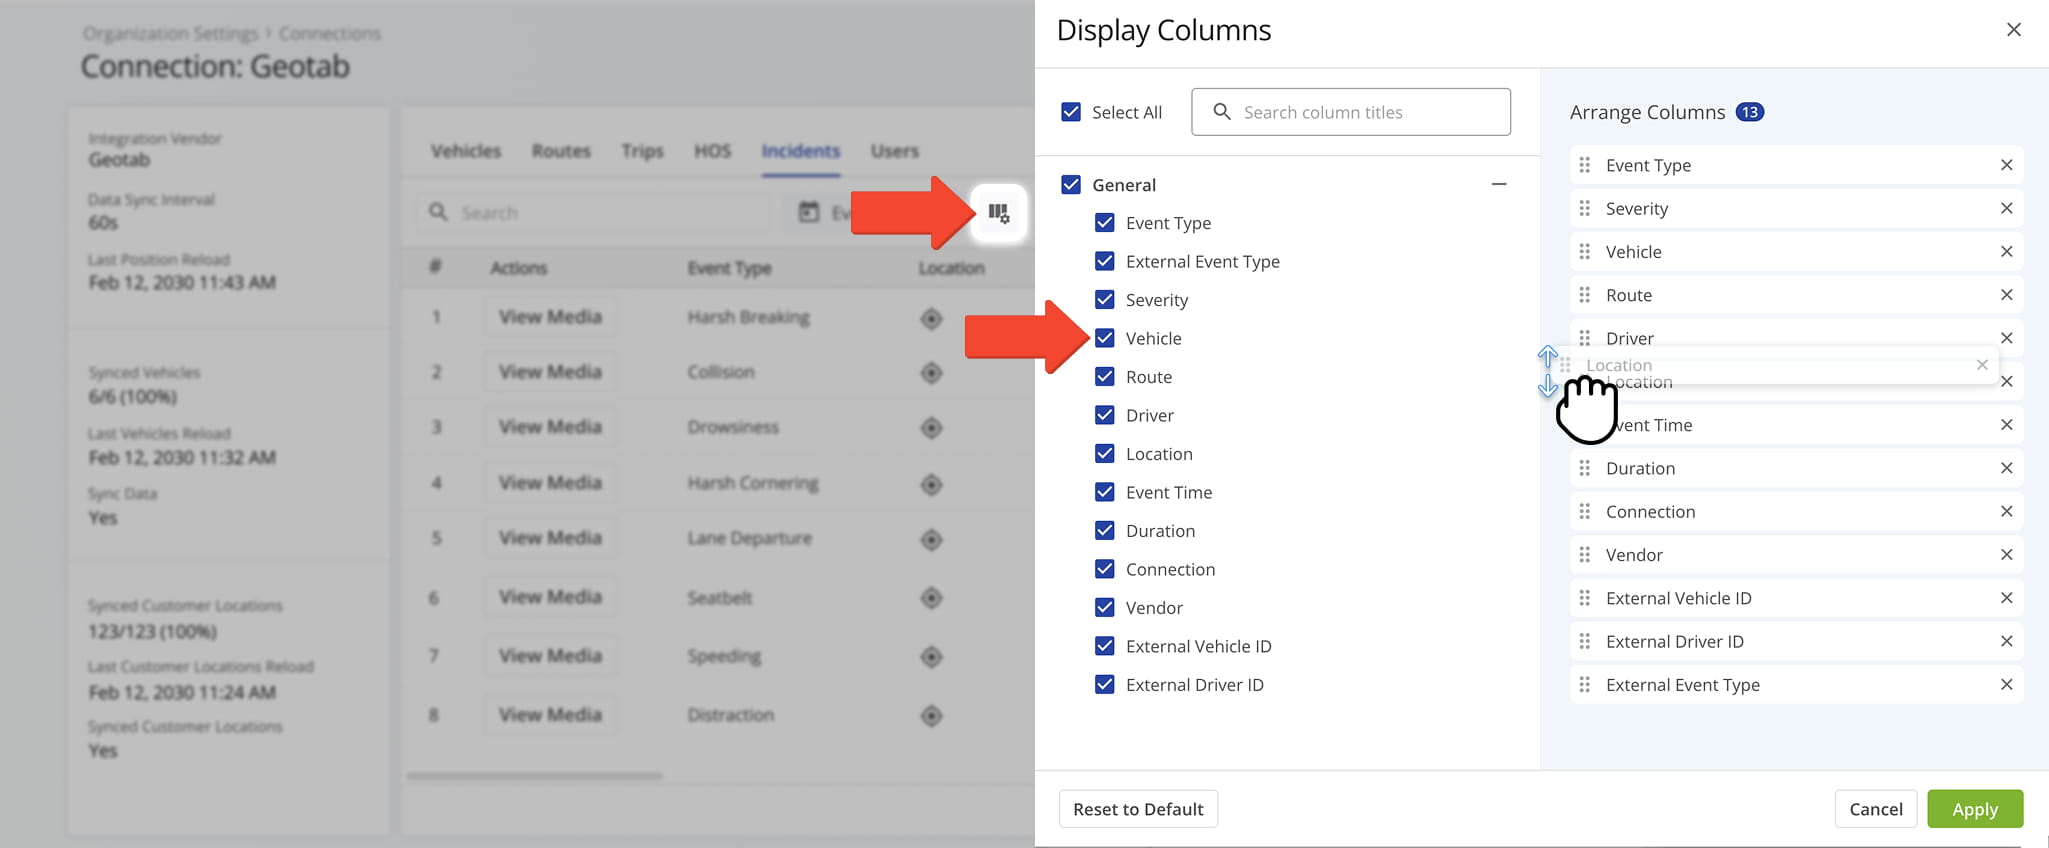Click the incidents Search field
The width and height of the screenshot is (2049, 848).
(x=595, y=212)
